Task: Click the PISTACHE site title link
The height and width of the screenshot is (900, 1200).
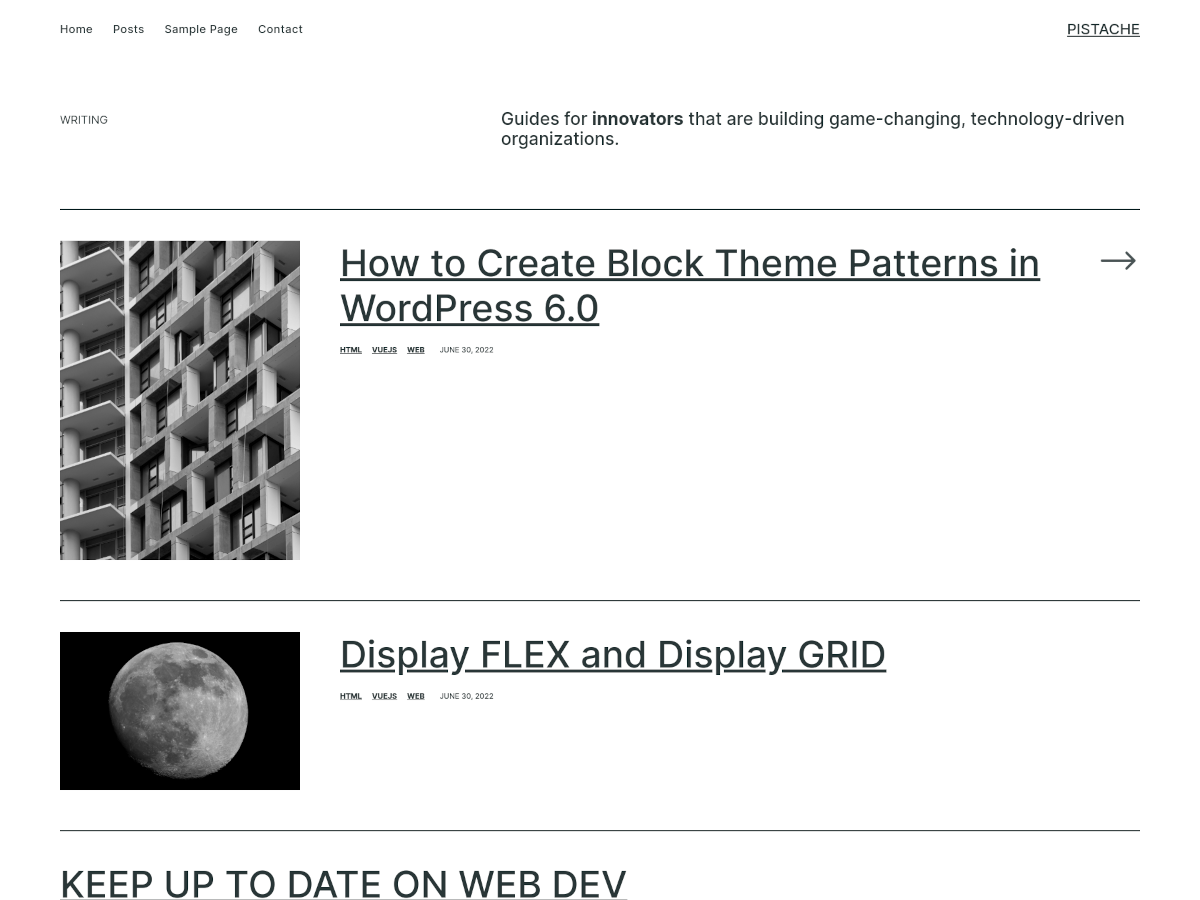Action: (x=1103, y=29)
